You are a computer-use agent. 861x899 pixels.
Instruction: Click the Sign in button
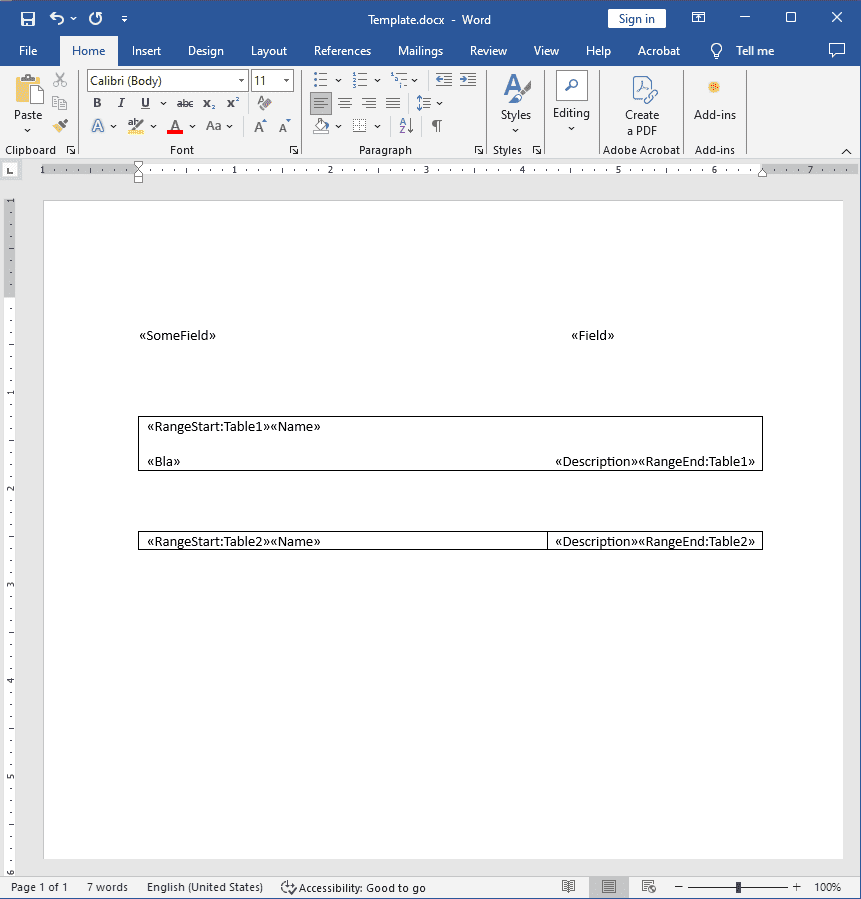[636, 18]
